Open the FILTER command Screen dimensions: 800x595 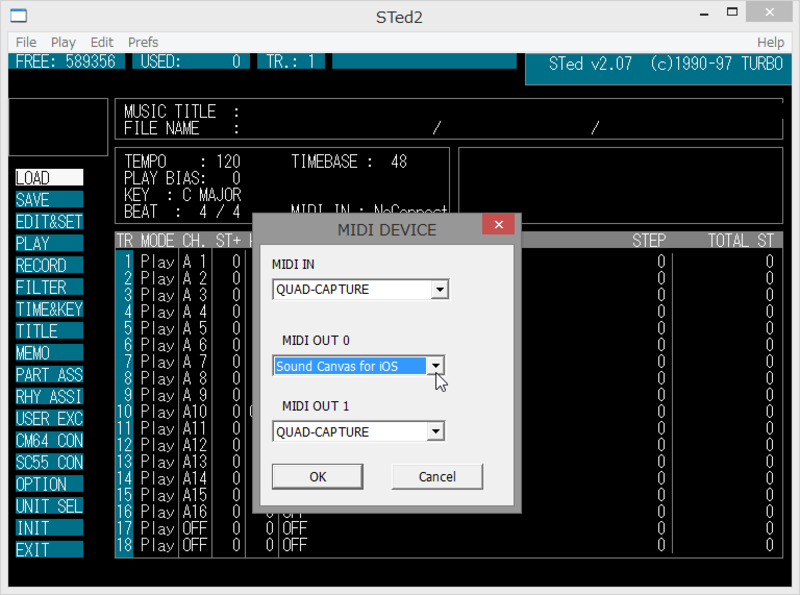point(49,287)
